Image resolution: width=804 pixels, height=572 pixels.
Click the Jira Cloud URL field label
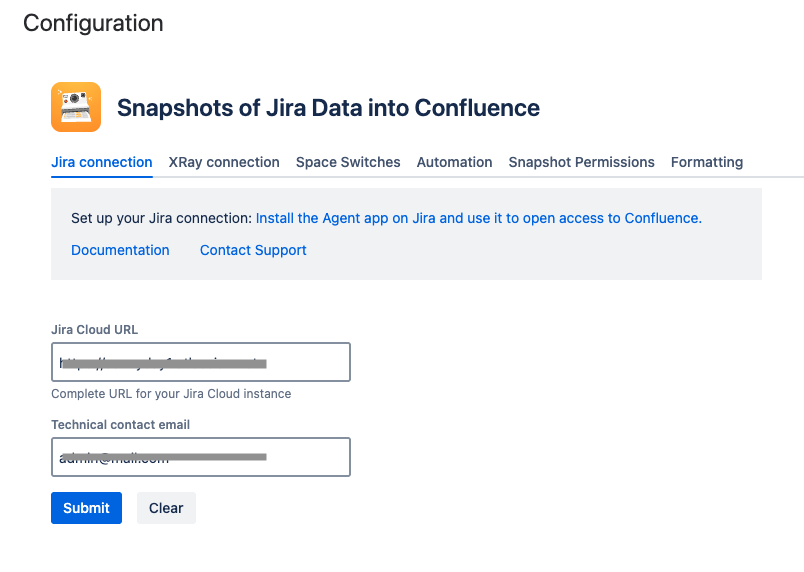click(94, 329)
